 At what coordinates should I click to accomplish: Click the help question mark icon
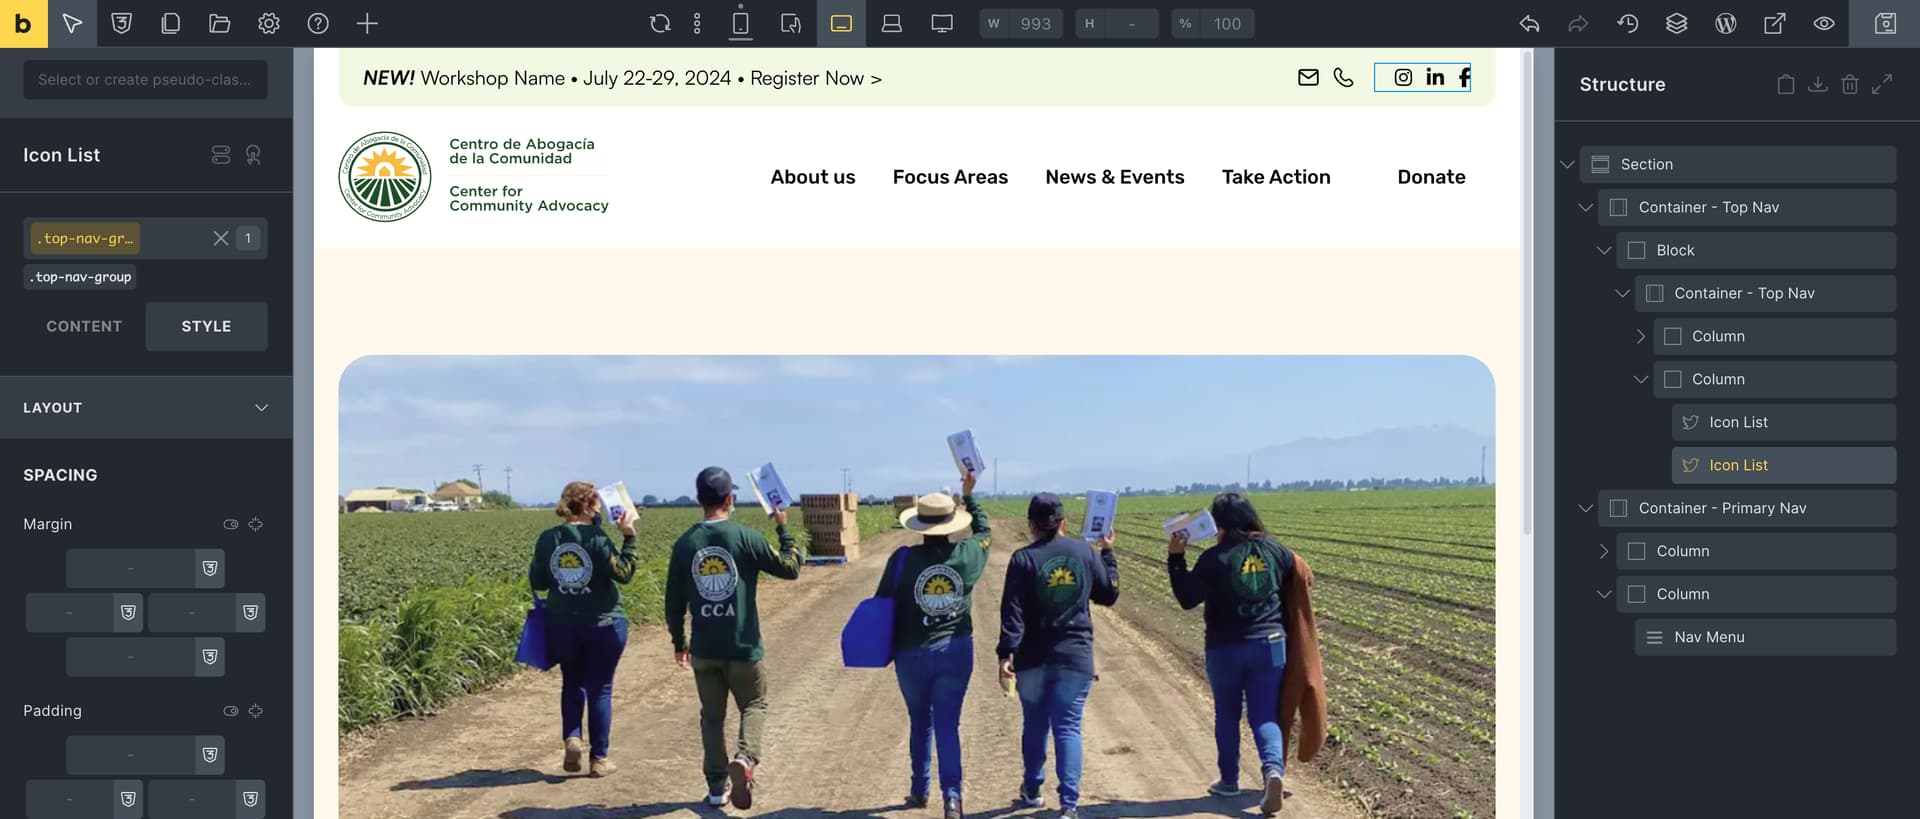[318, 23]
